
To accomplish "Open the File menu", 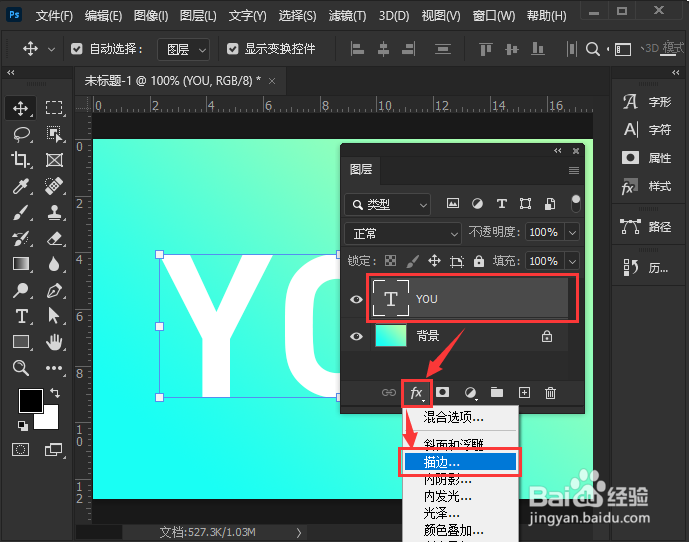I will coord(54,16).
